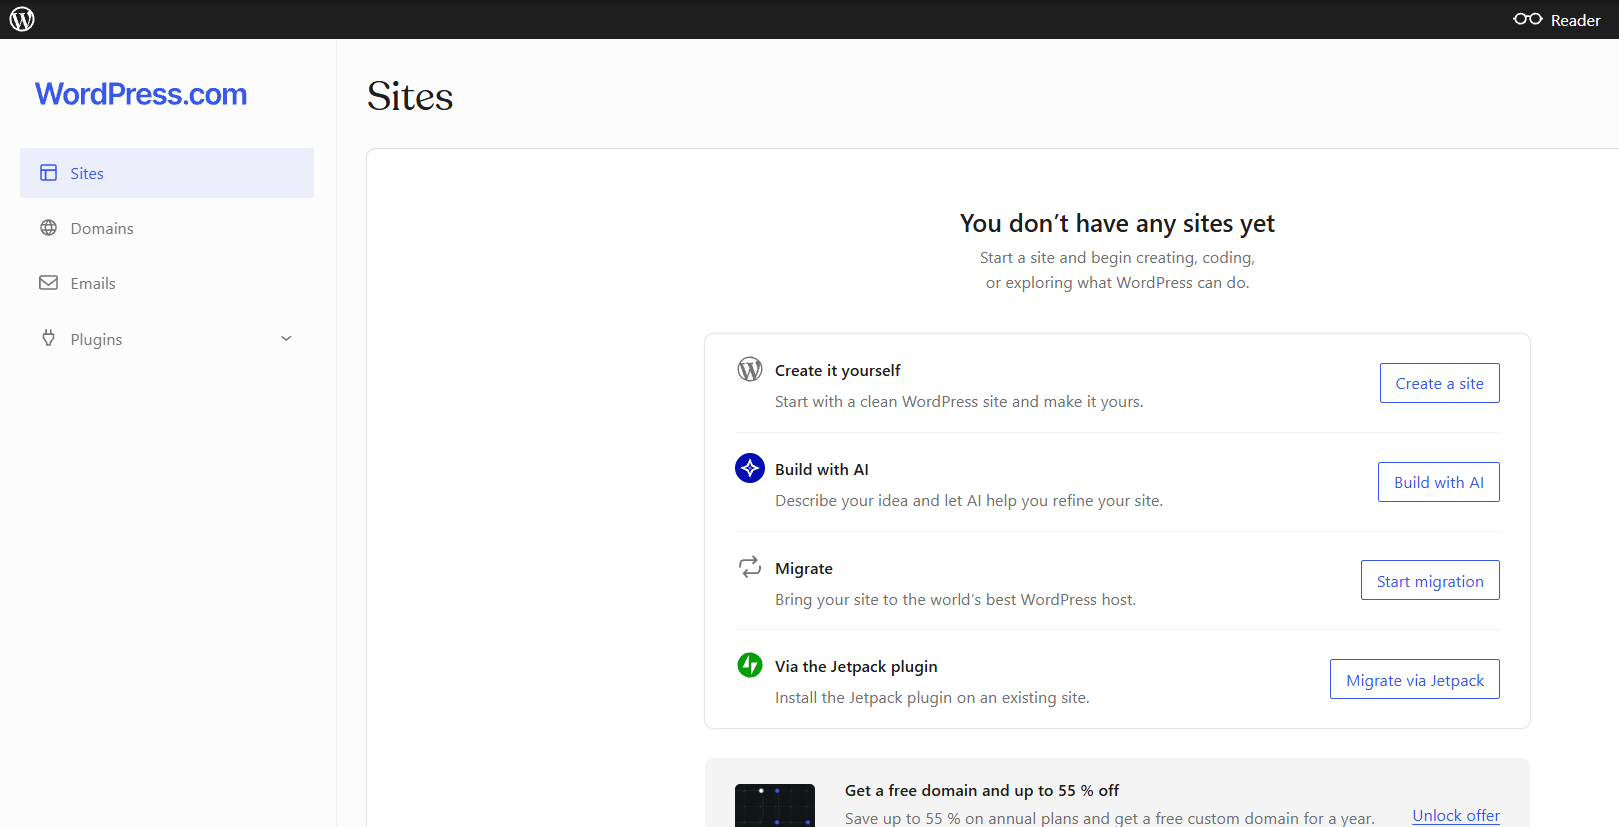Viewport: 1619px width, 827px height.
Task: Click the blue Build with AI sparkle icon
Action: tap(750, 468)
